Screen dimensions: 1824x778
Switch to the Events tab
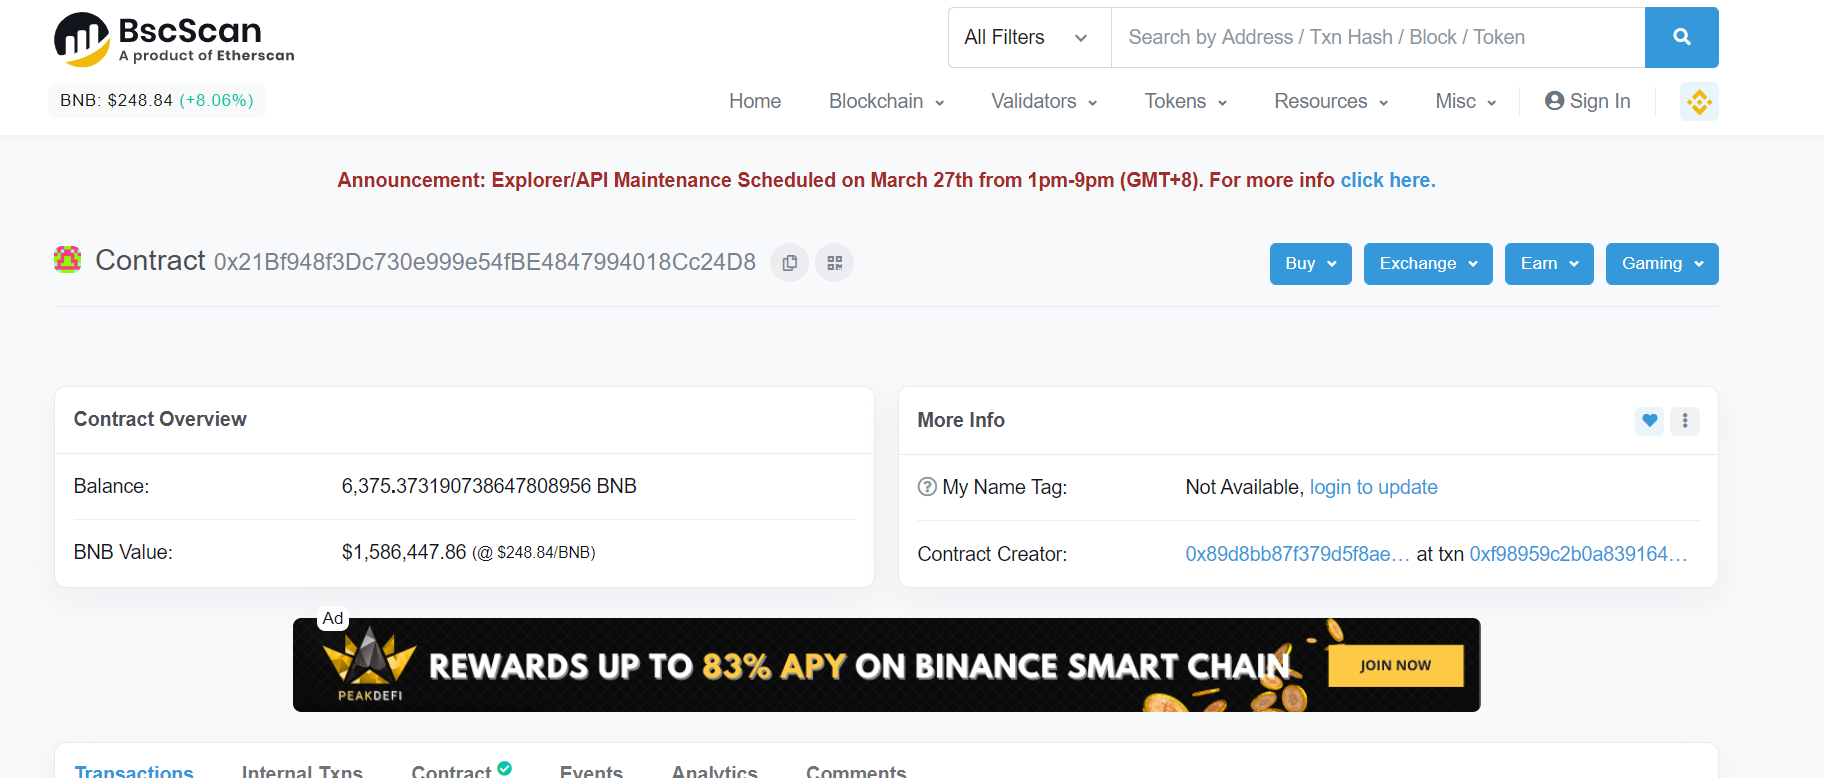point(591,770)
